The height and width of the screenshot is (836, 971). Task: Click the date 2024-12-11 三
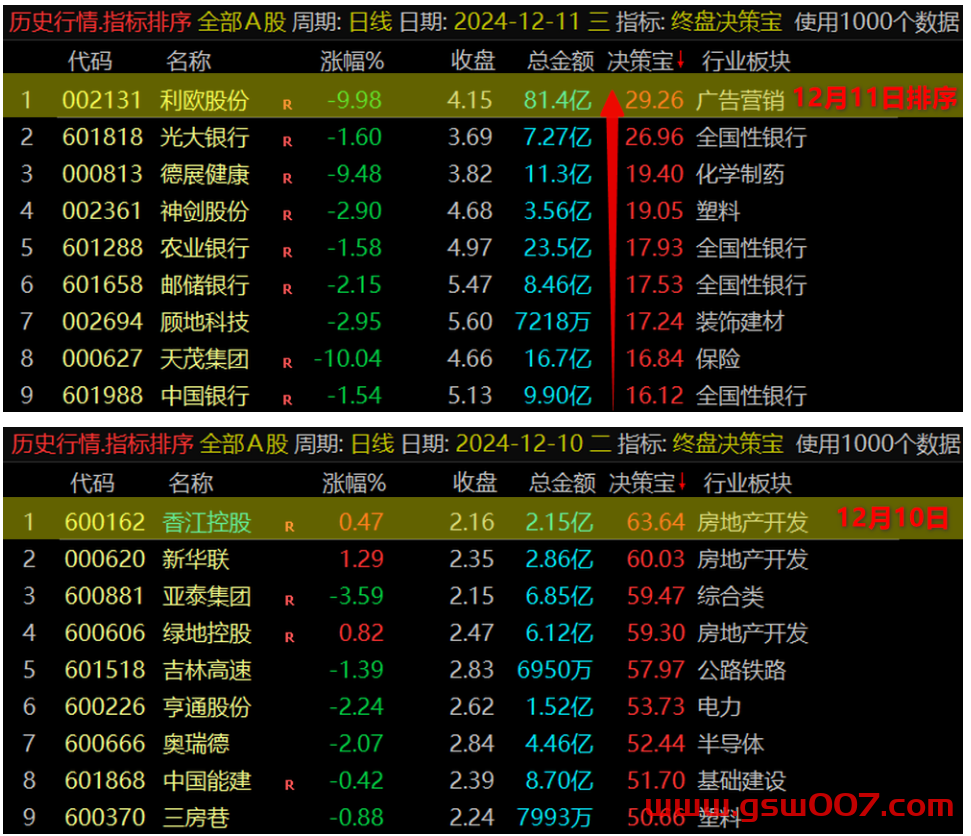coord(531,22)
